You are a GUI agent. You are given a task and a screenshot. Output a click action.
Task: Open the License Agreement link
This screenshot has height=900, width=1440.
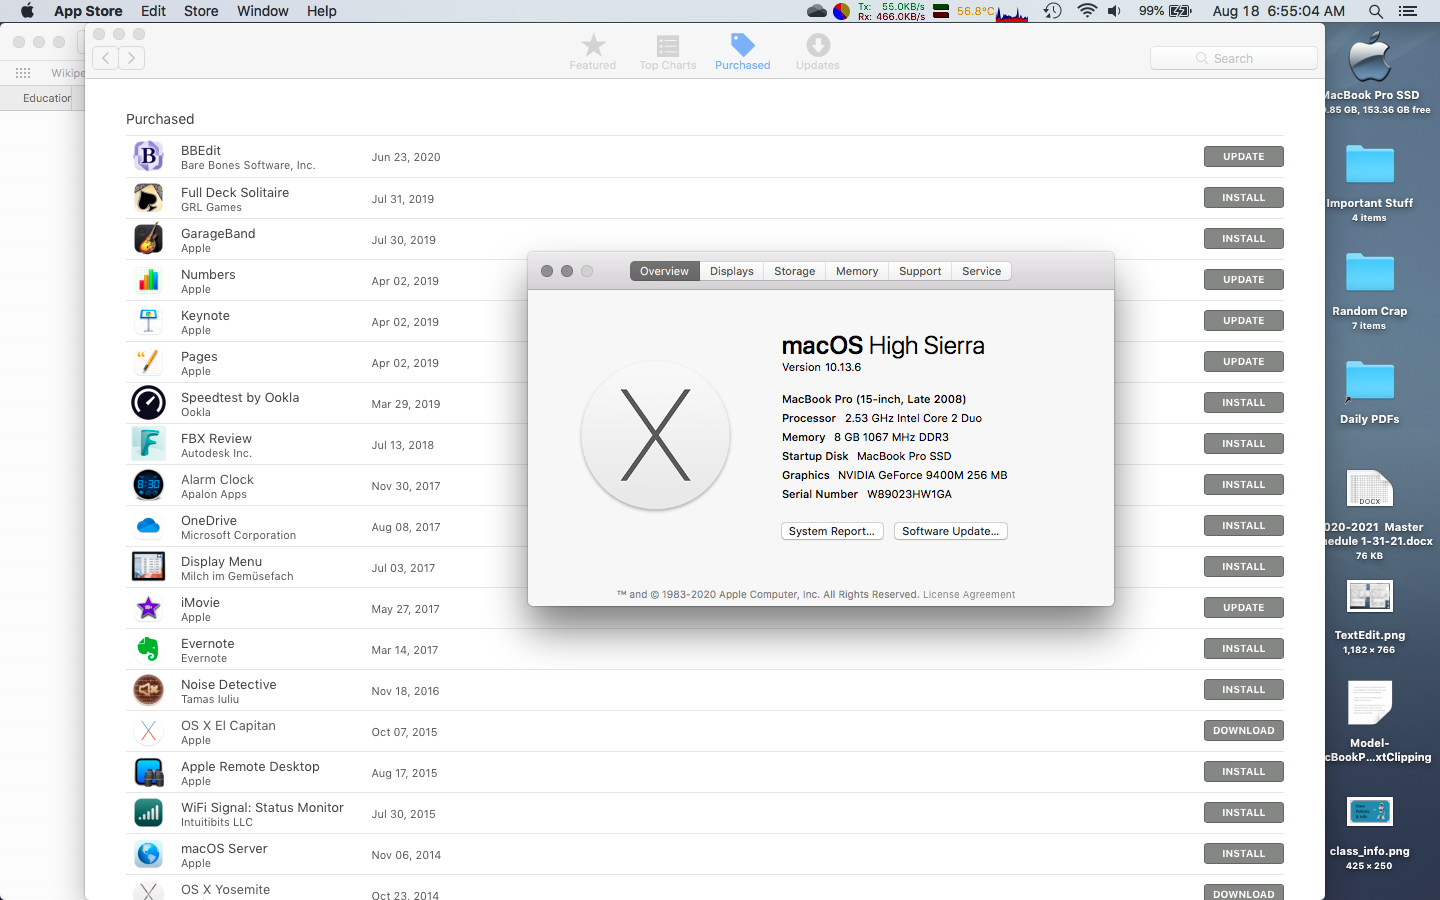pos(969,594)
